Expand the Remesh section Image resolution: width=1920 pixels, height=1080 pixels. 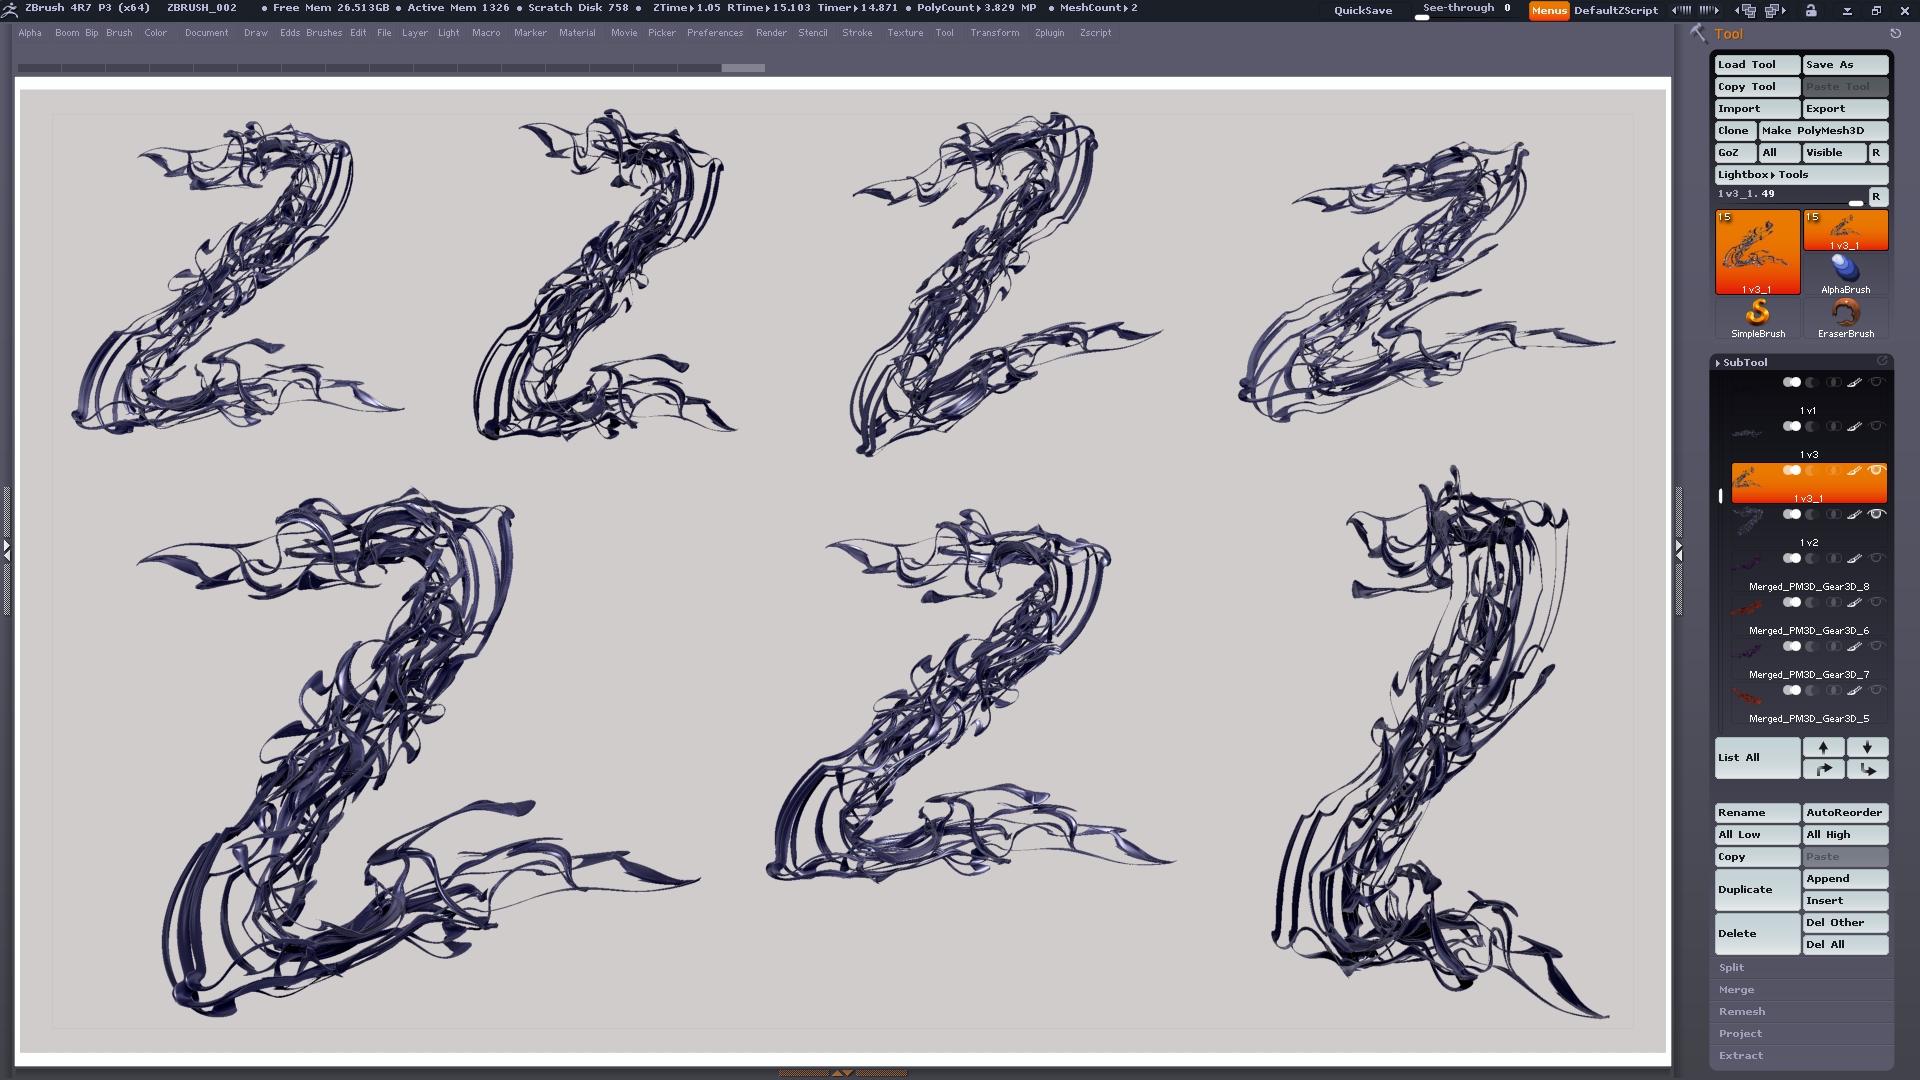[1742, 1011]
